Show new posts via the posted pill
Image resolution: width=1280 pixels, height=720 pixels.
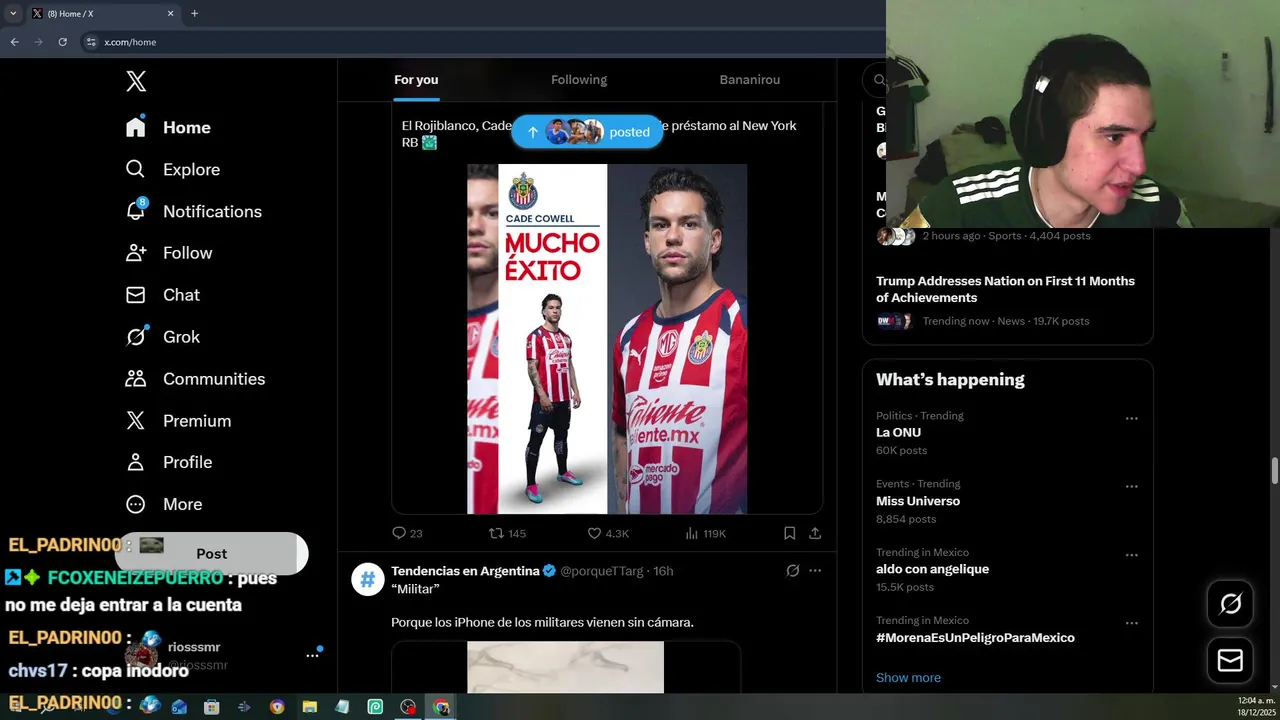pyautogui.click(x=587, y=132)
